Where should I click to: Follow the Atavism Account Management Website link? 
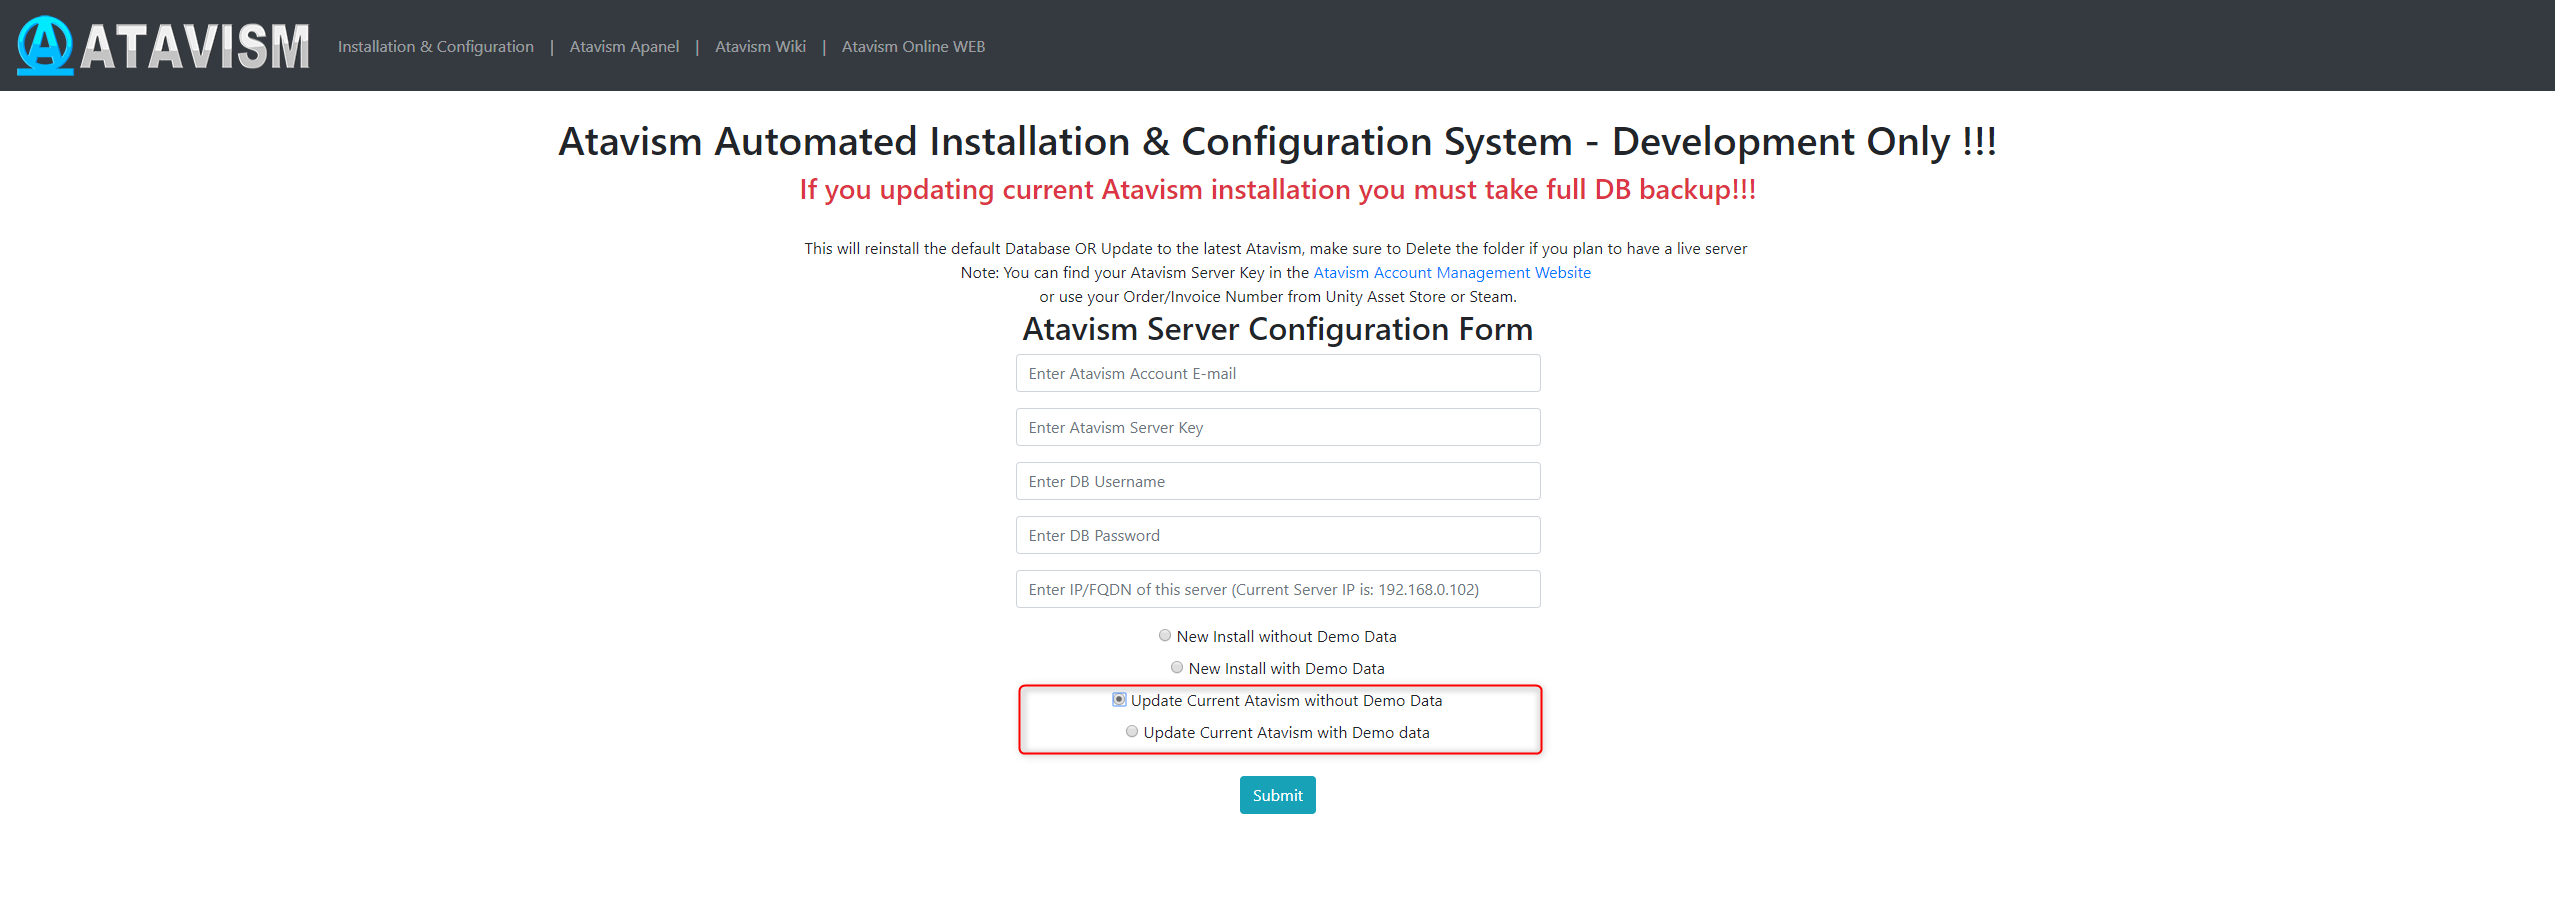[1451, 273]
